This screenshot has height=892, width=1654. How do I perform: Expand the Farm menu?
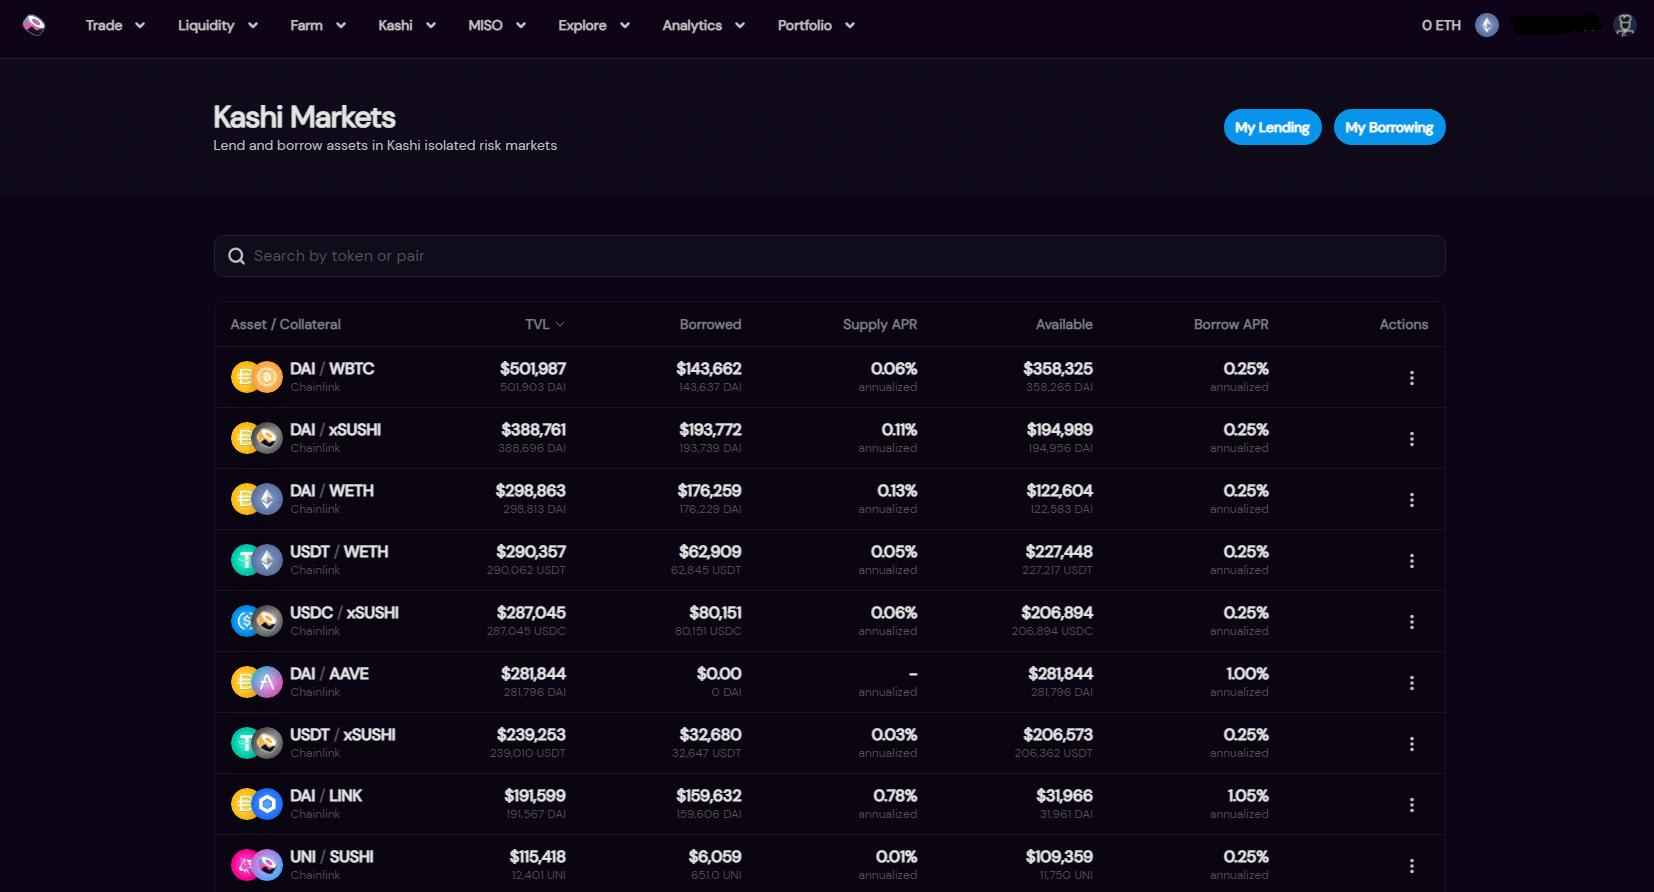click(x=318, y=25)
